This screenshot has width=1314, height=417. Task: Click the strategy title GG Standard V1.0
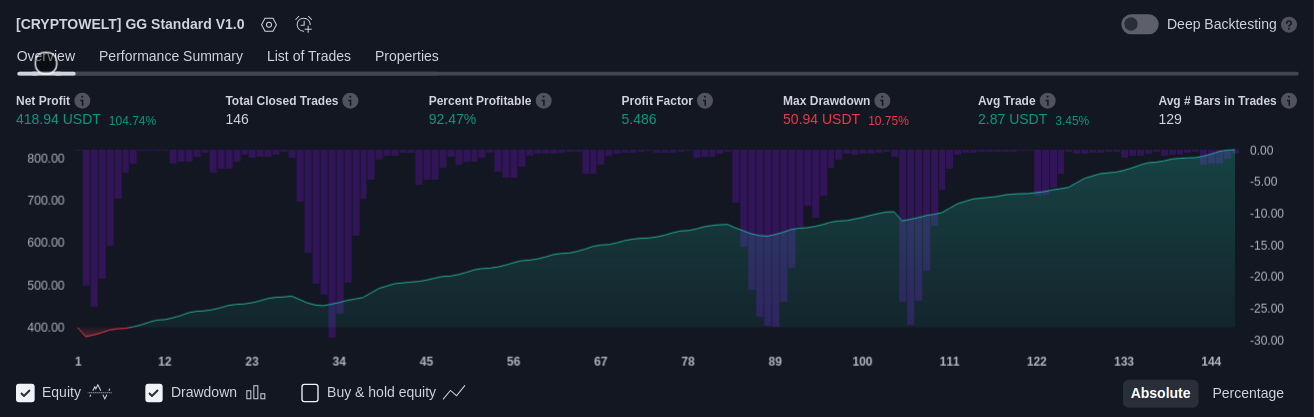point(130,24)
